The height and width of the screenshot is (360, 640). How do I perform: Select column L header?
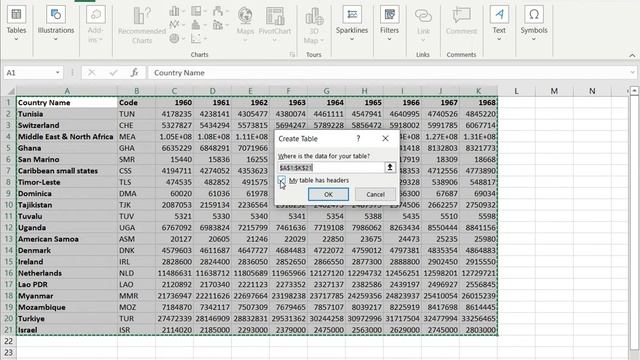click(x=516, y=91)
